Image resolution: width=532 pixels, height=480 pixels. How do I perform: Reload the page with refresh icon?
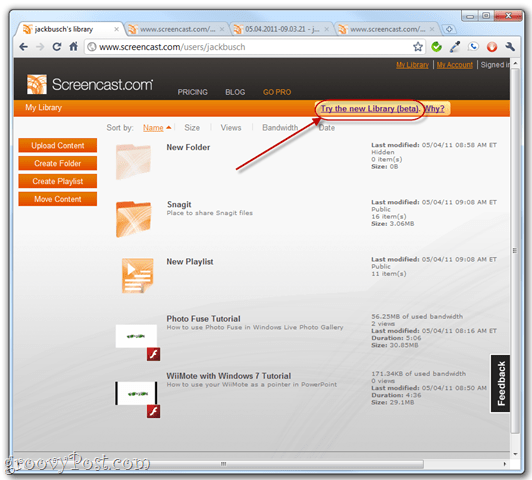[x=57, y=47]
